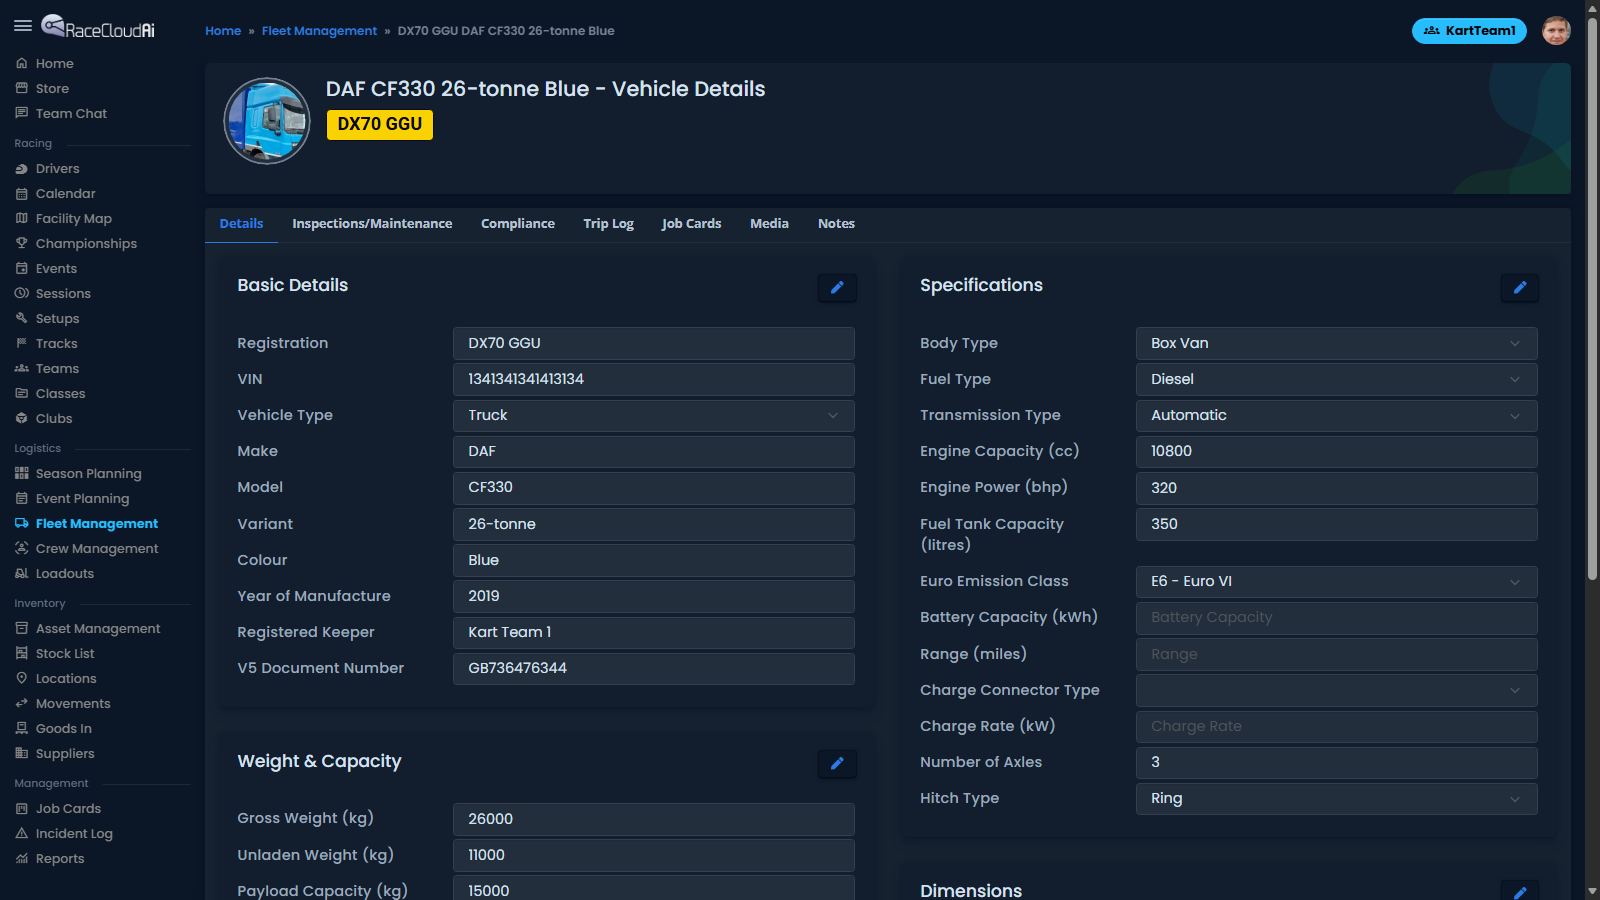Select the Crew Management icon
Image resolution: width=1600 pixels, height=900 pixels.
21,548
